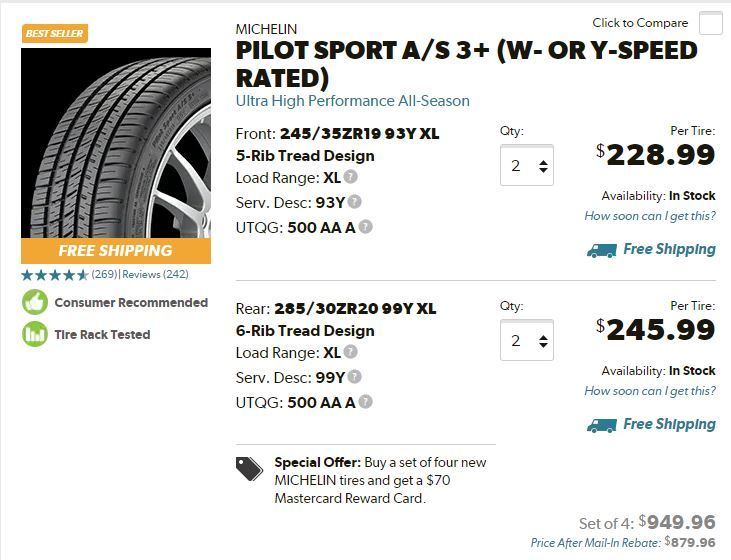This screenshot has width=731, height=560.
Task: Check the Click to Compare checkbox
Action: [x=710, y=23]
